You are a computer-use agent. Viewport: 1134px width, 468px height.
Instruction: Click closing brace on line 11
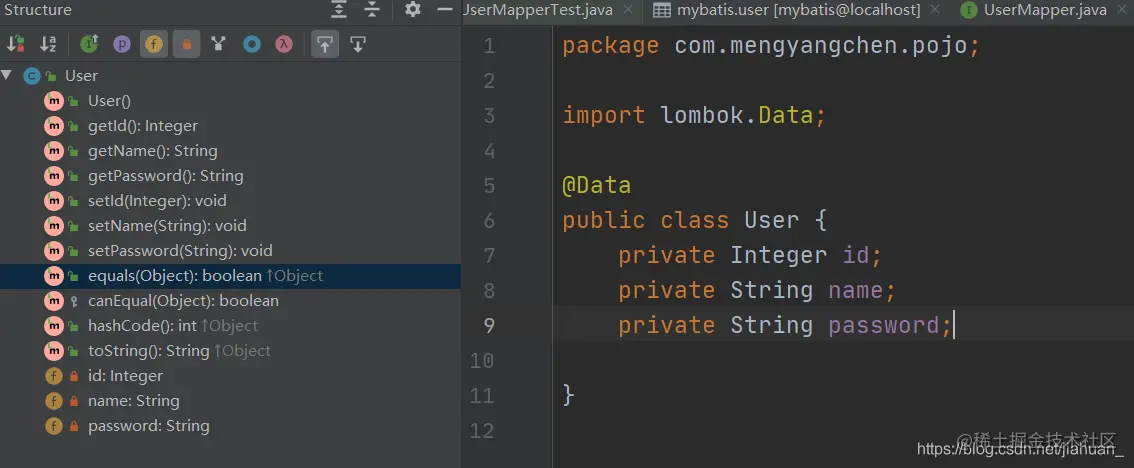pyautogui.click(x=568, y=395)
